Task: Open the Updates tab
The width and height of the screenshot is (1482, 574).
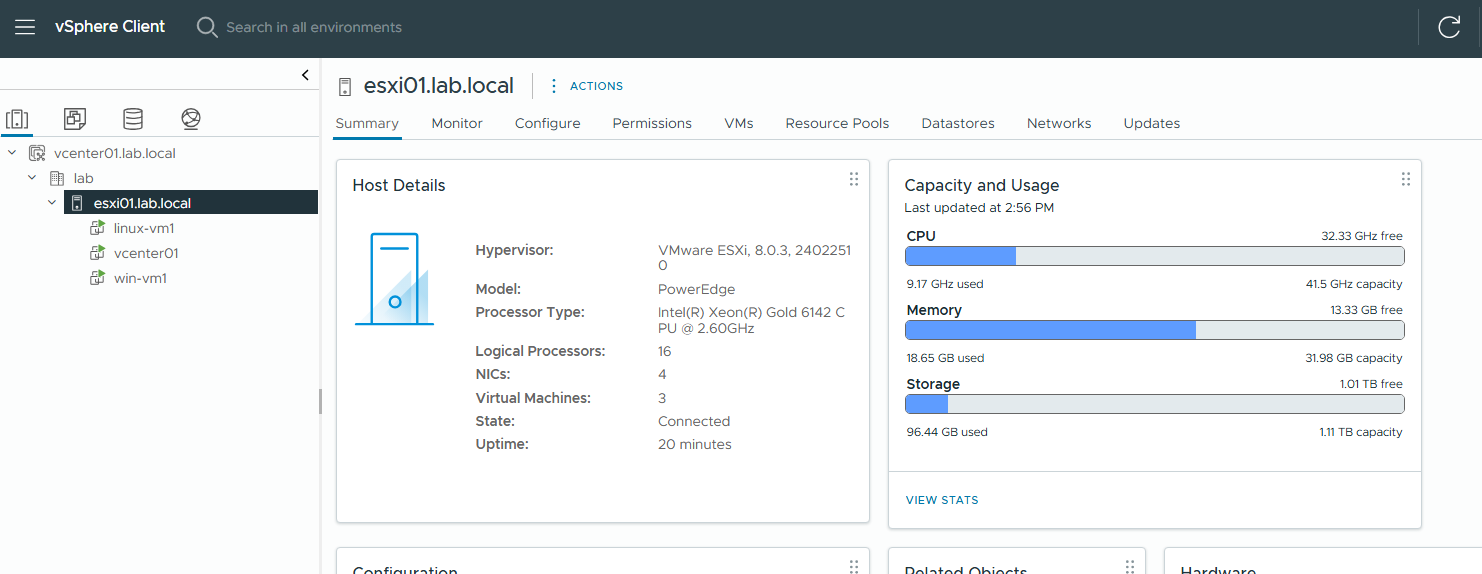Action: 1152,123
